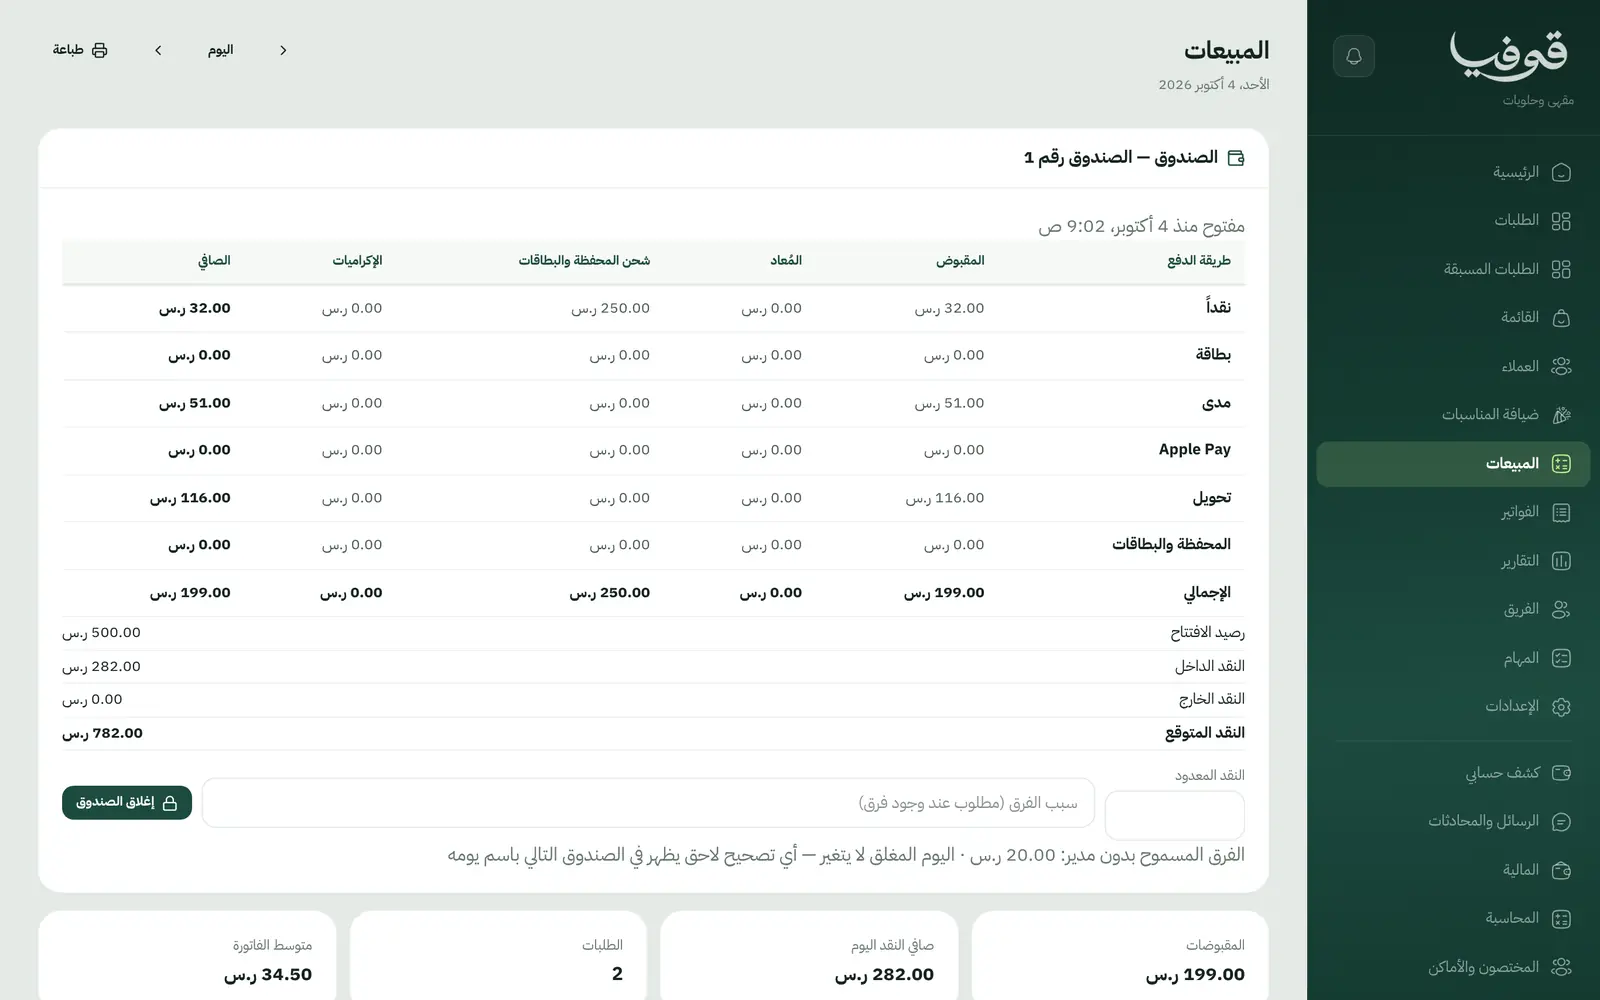This screenshot has width=1600, height=1000.
Task: Click the checklist icon beside المهام
Action: [1561, 658]
